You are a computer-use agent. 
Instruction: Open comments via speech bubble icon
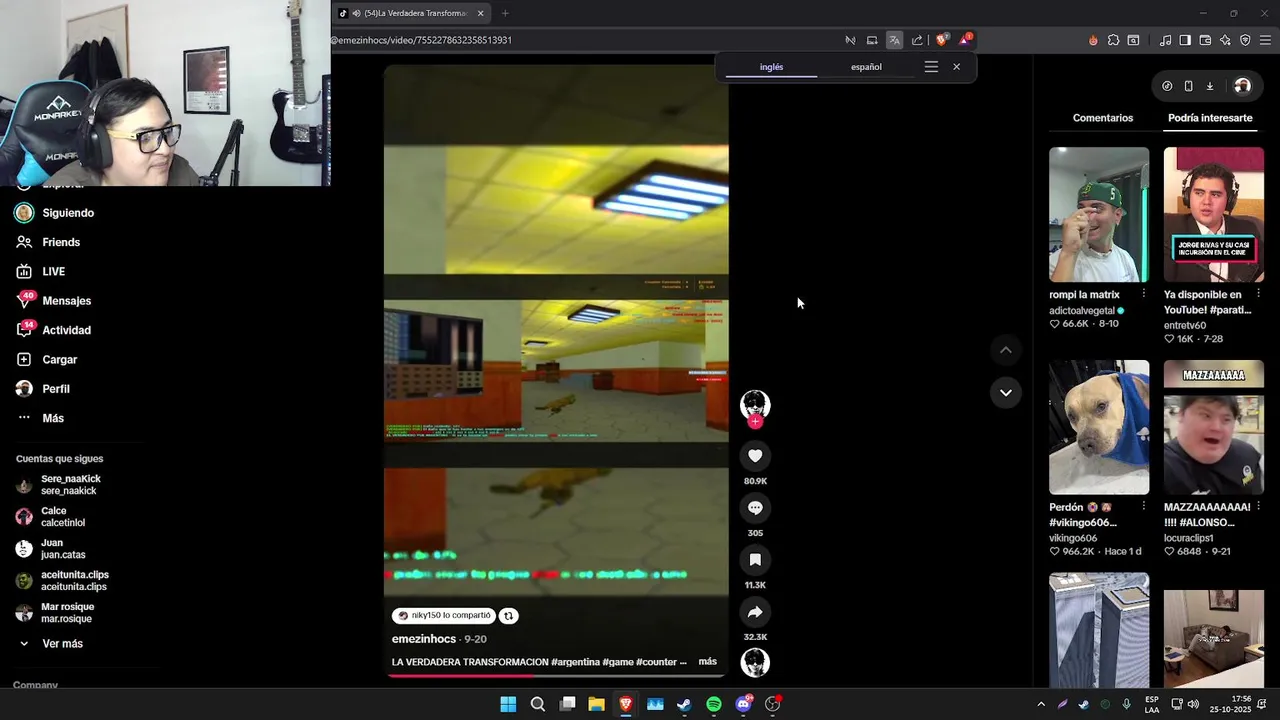755,508
